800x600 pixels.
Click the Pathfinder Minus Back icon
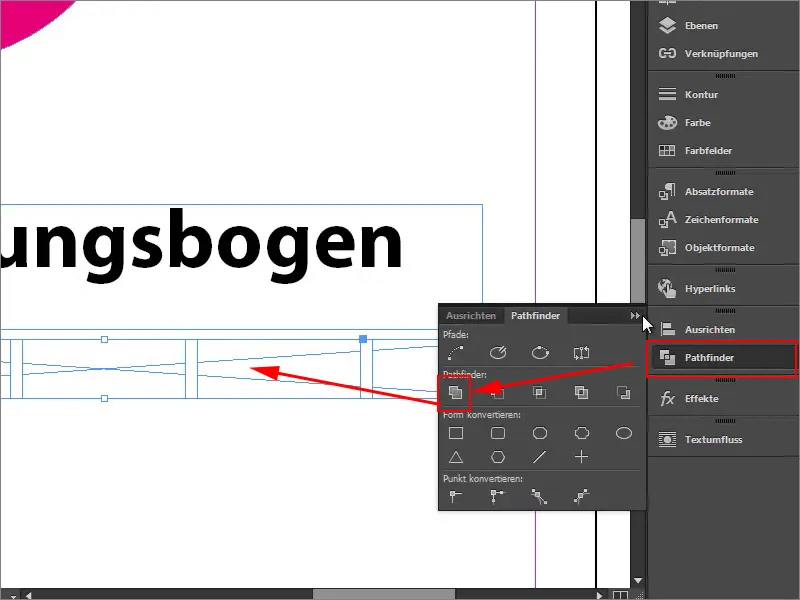click(x=623, y=392)
